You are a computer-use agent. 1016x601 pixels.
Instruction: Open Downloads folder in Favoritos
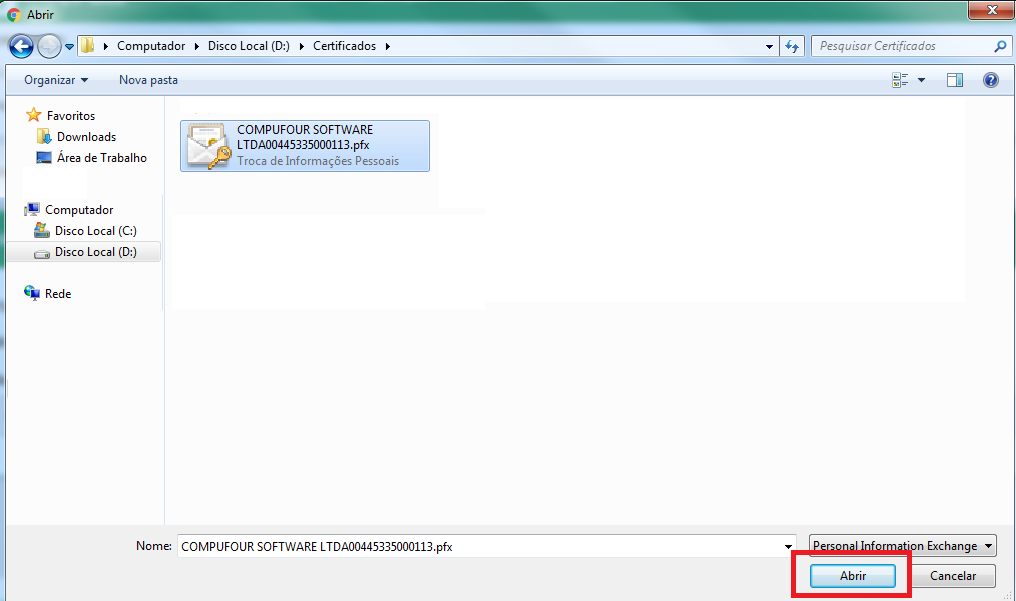[x=86, y=137]
